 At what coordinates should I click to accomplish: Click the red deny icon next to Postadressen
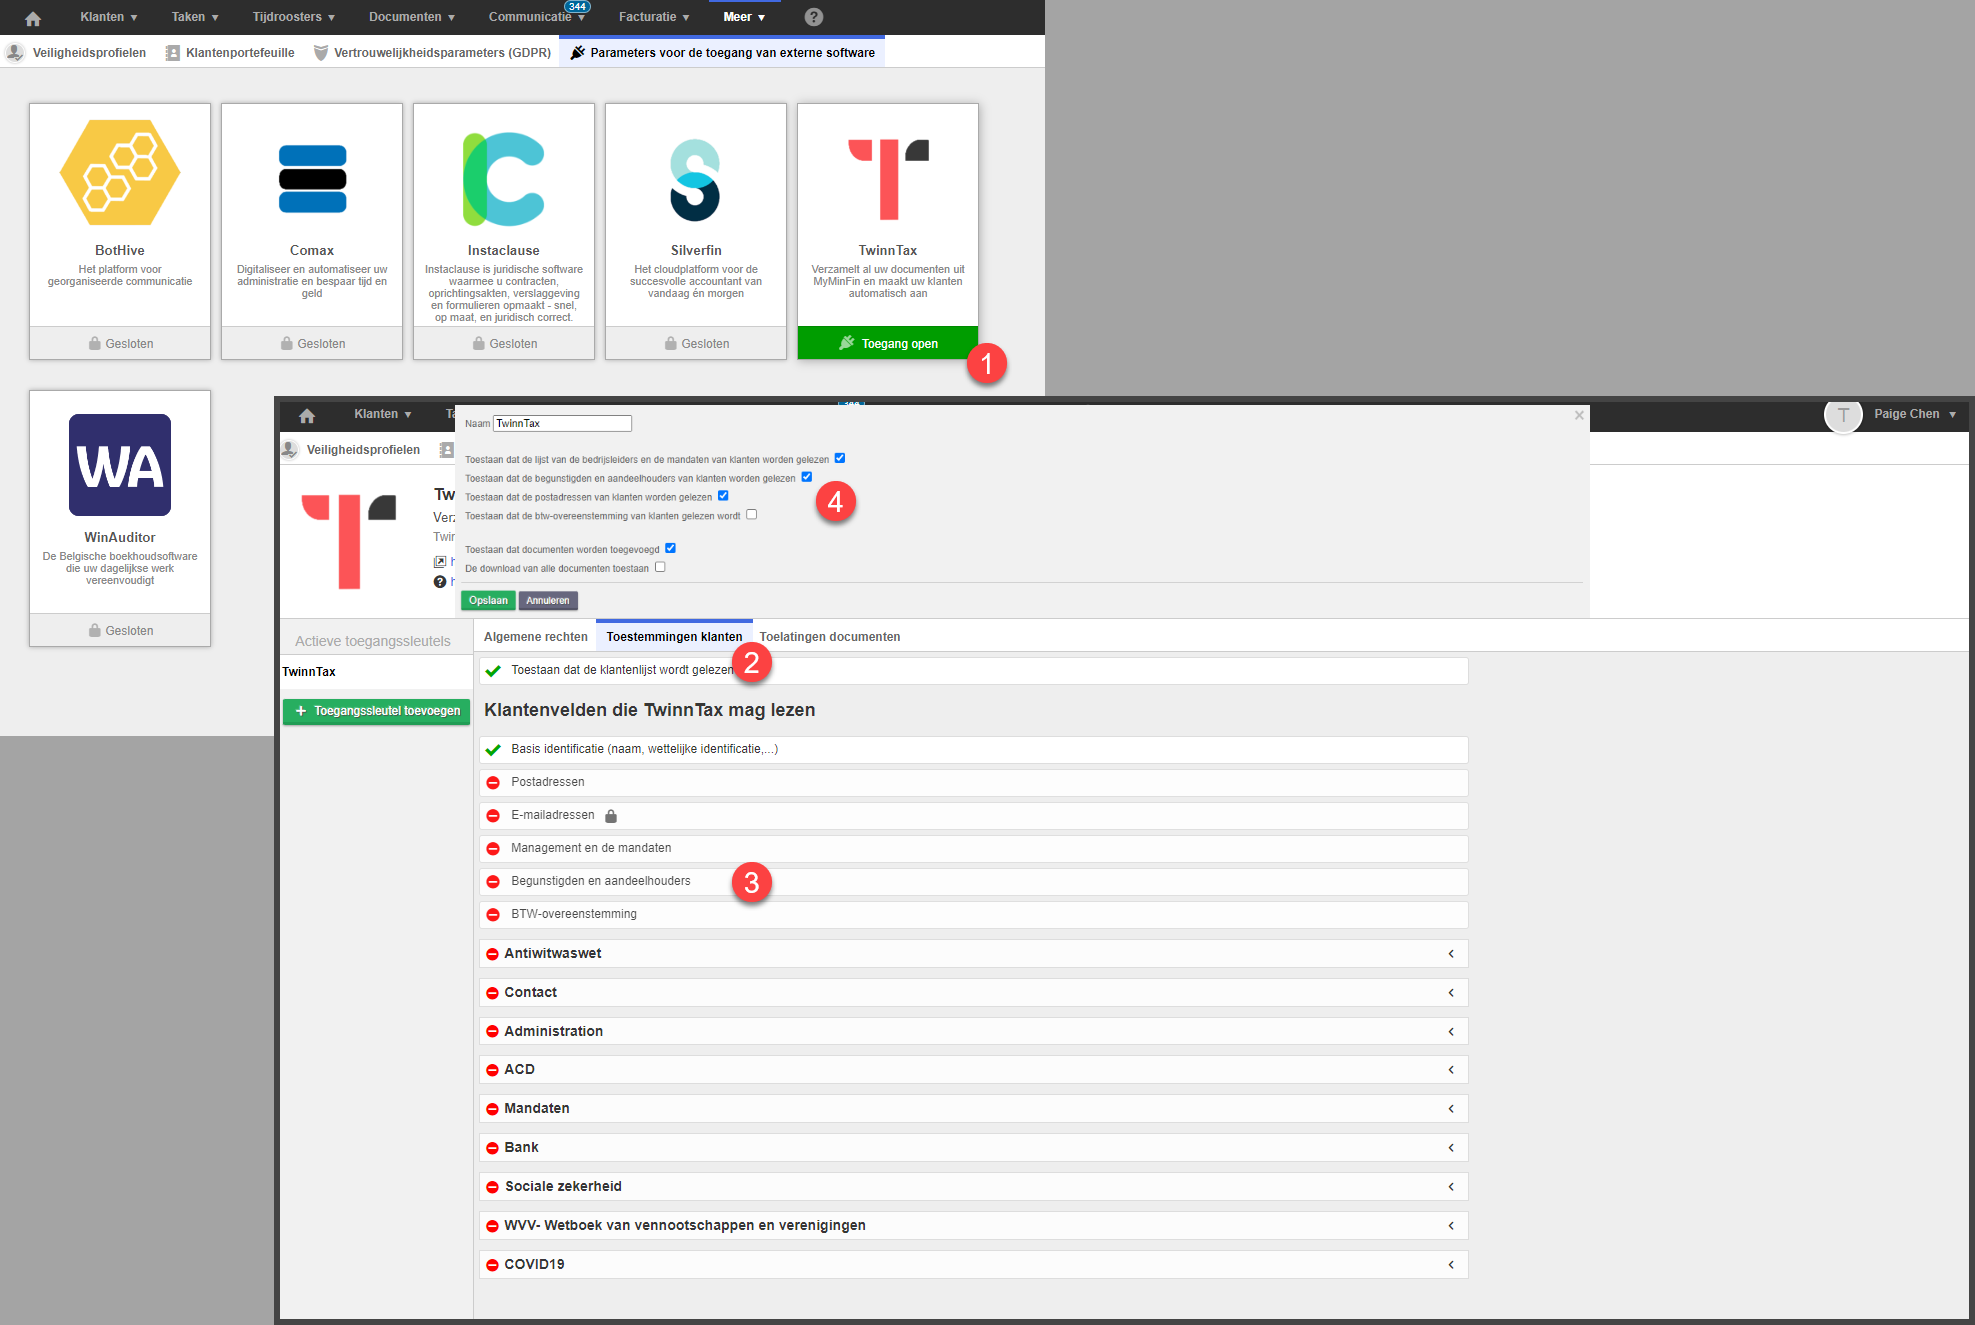click(493, 783)
